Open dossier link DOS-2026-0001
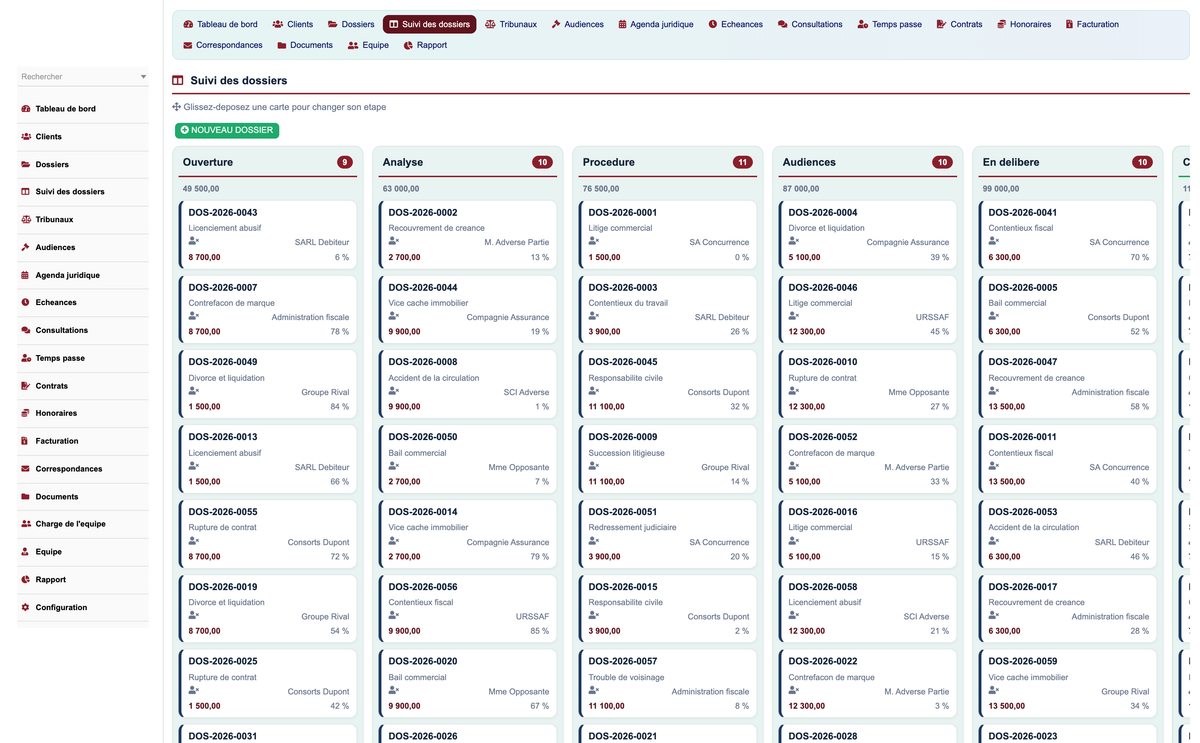The height and width of the screenshot is (743, 1200). click(x=623, y=213)
